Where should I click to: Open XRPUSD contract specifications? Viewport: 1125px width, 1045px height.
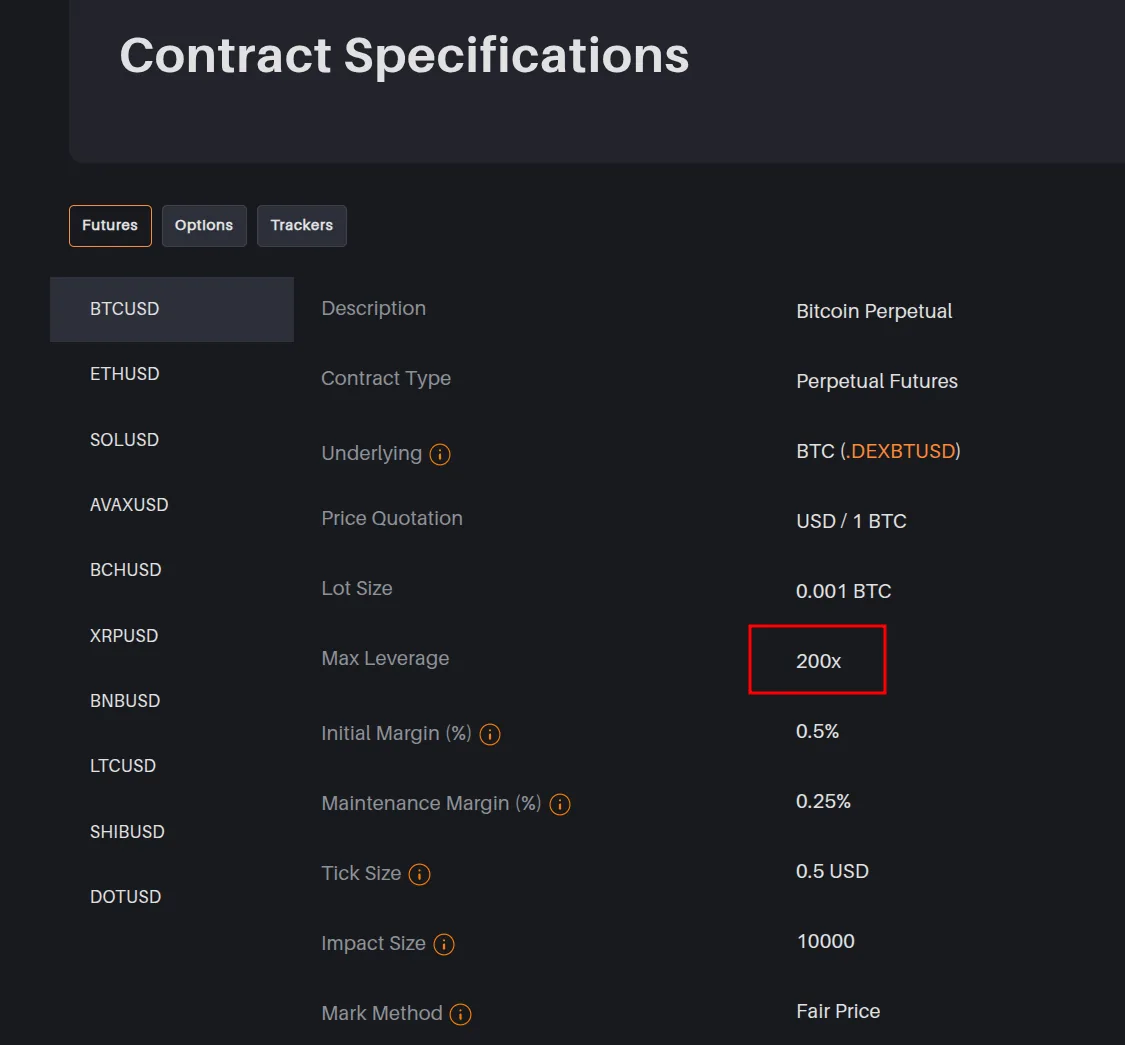click(x=124, y=636)
